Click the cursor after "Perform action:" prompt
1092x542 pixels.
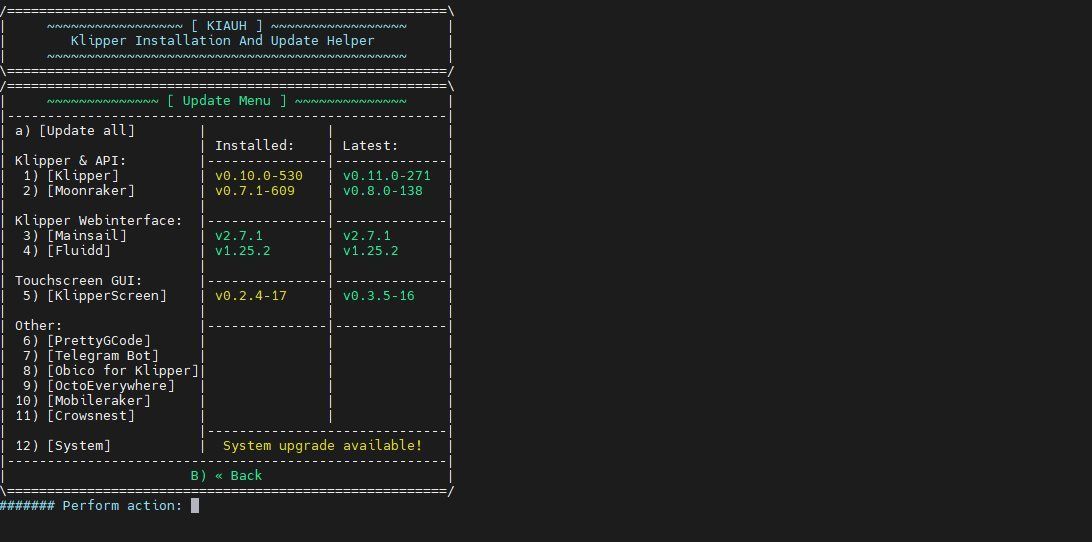tap(195, 506)
